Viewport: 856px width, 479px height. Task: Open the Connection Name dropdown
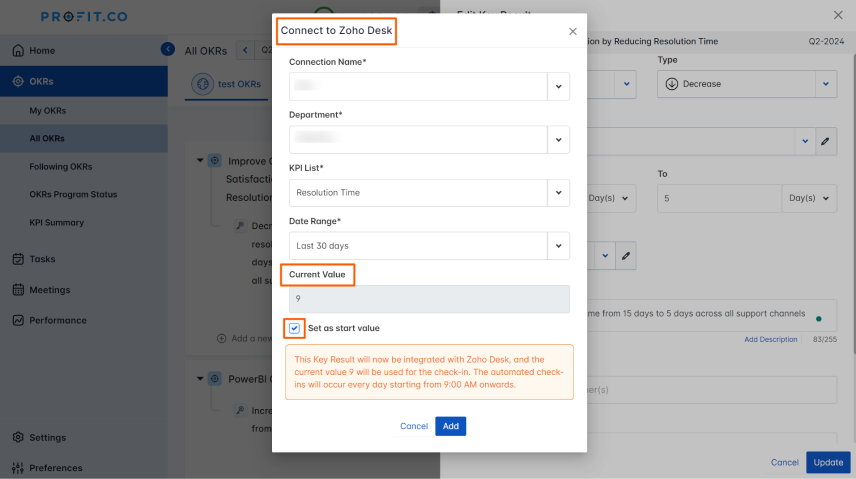click(558, 86)
